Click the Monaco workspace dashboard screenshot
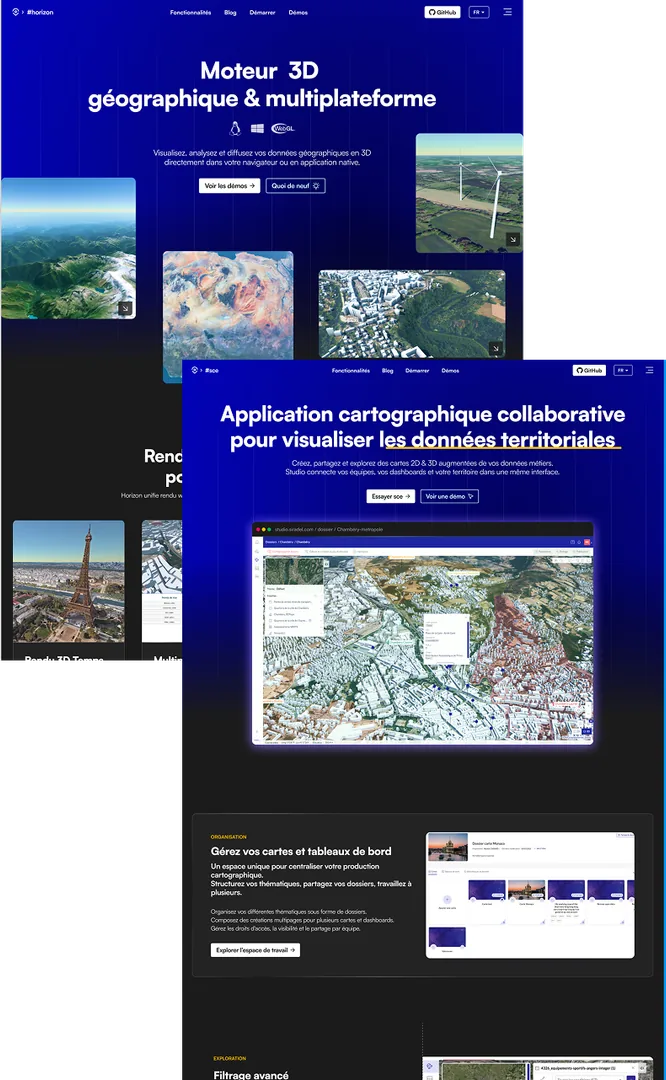 click(530, 895)
